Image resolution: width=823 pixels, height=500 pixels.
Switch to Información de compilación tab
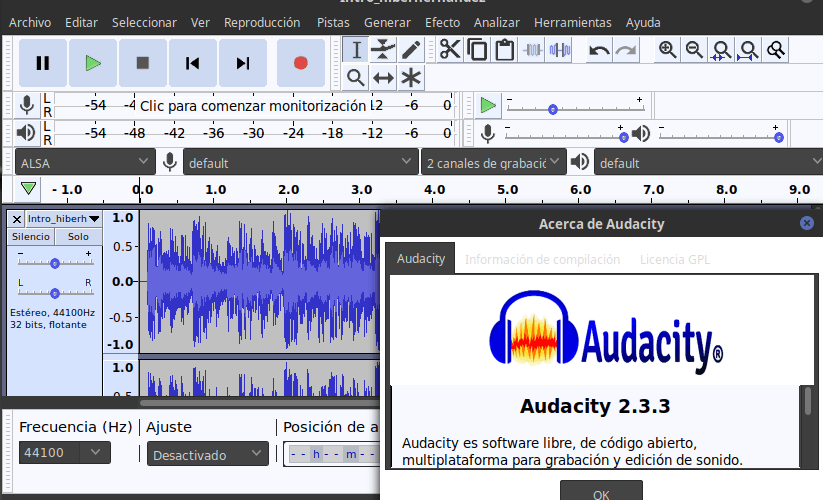543,259
